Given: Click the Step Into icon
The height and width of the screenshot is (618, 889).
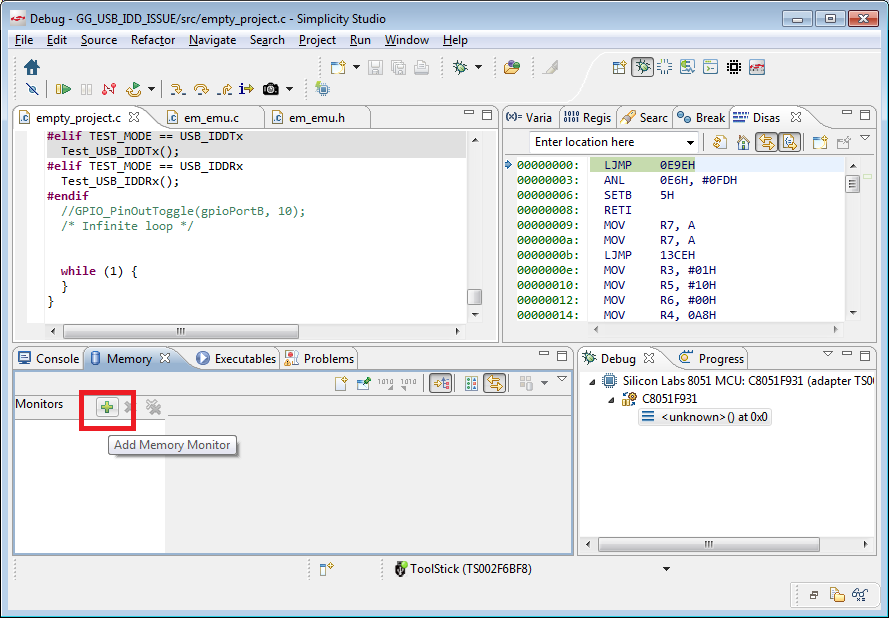Looking at the screenshot, I should coord(177,88).
